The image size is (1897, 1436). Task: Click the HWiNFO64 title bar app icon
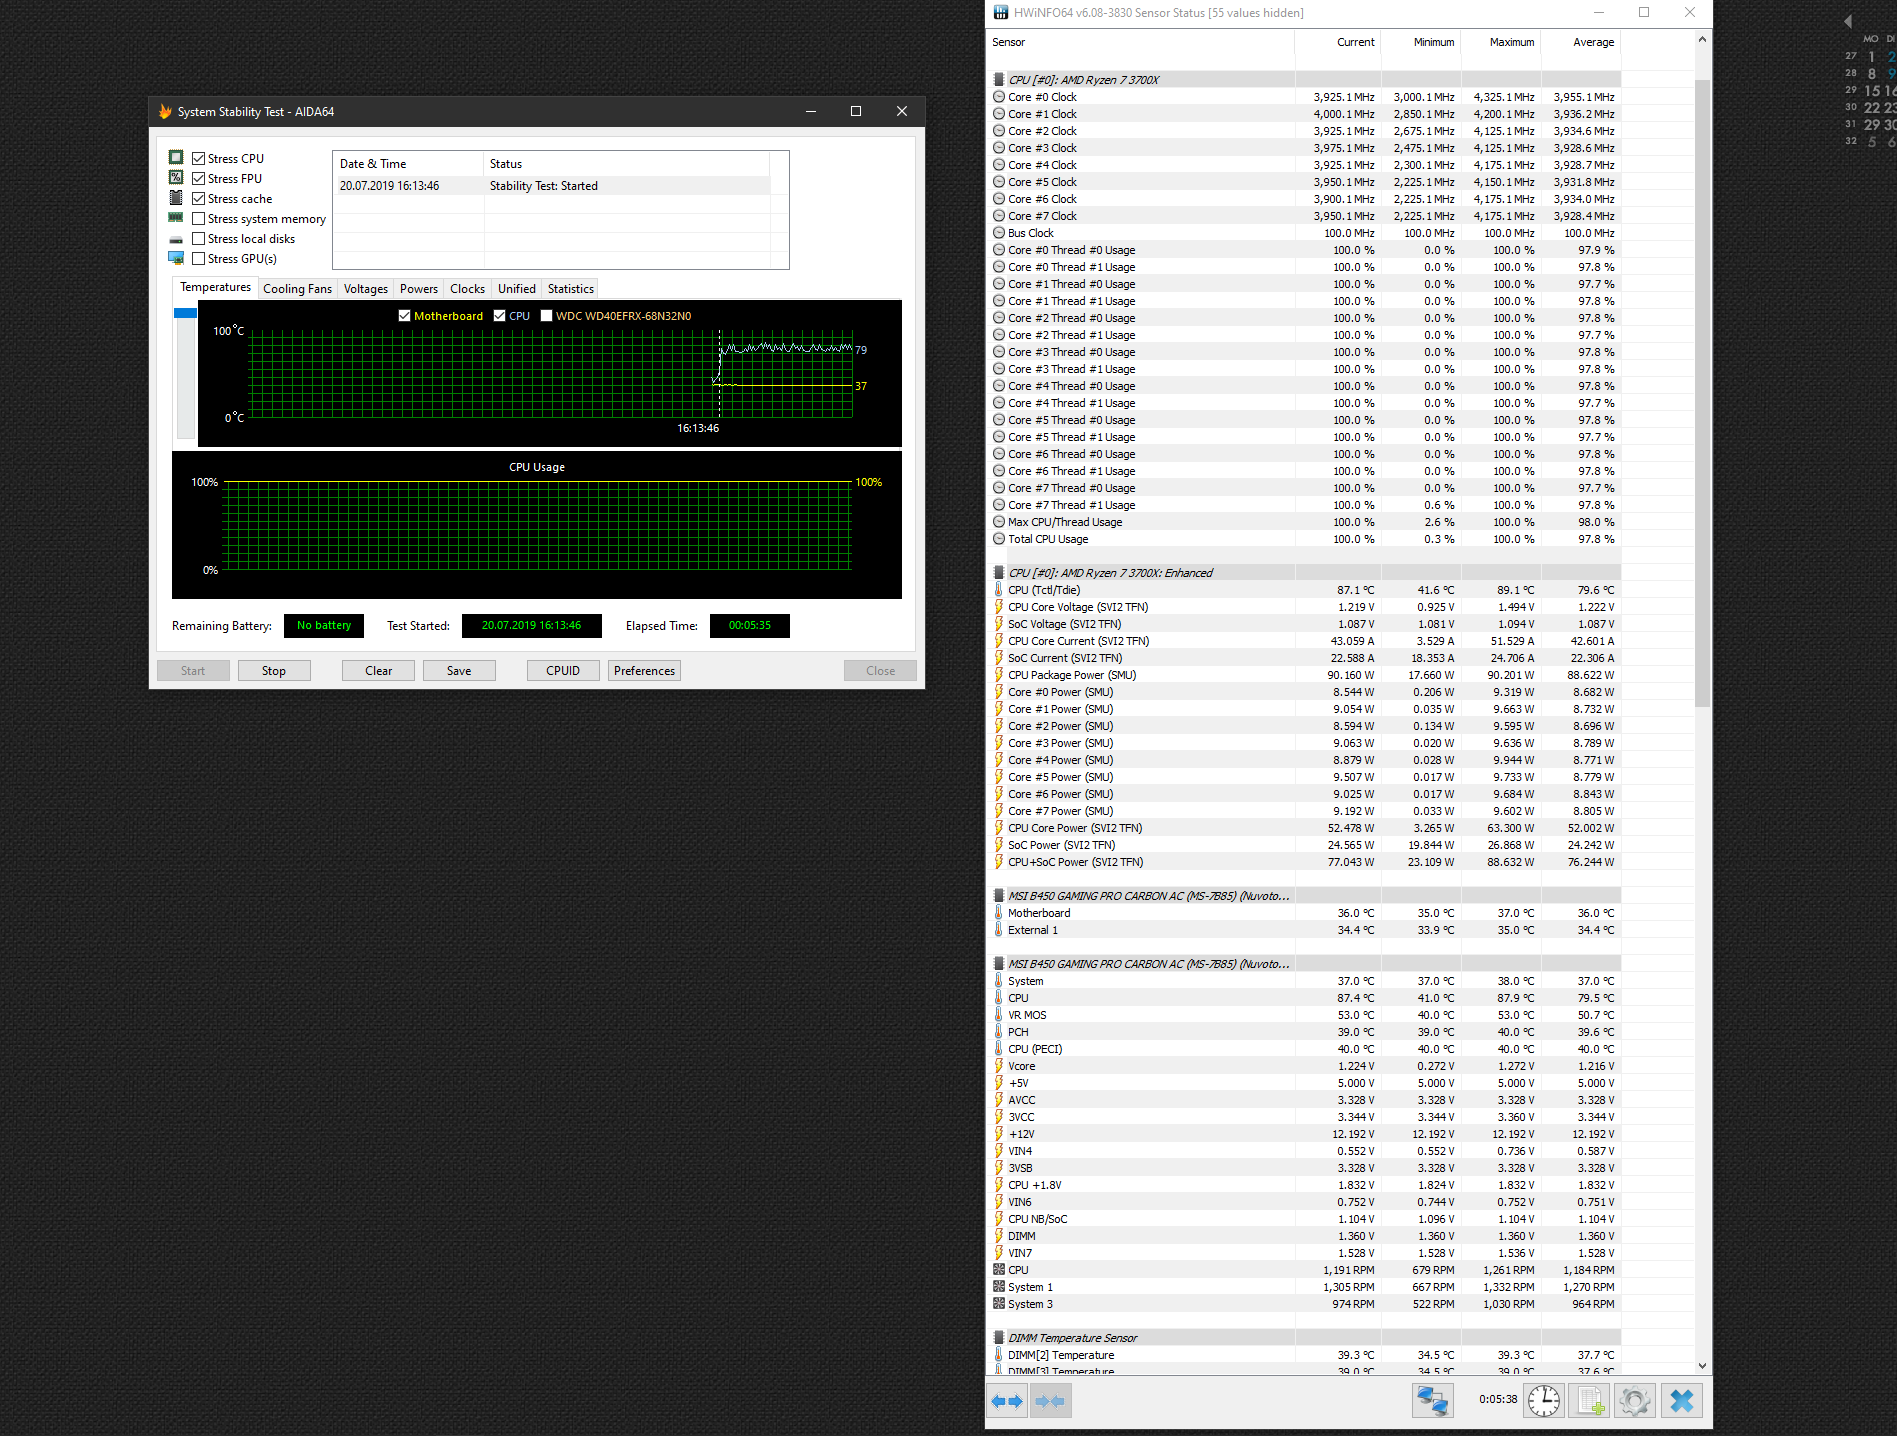(1001, 13)
